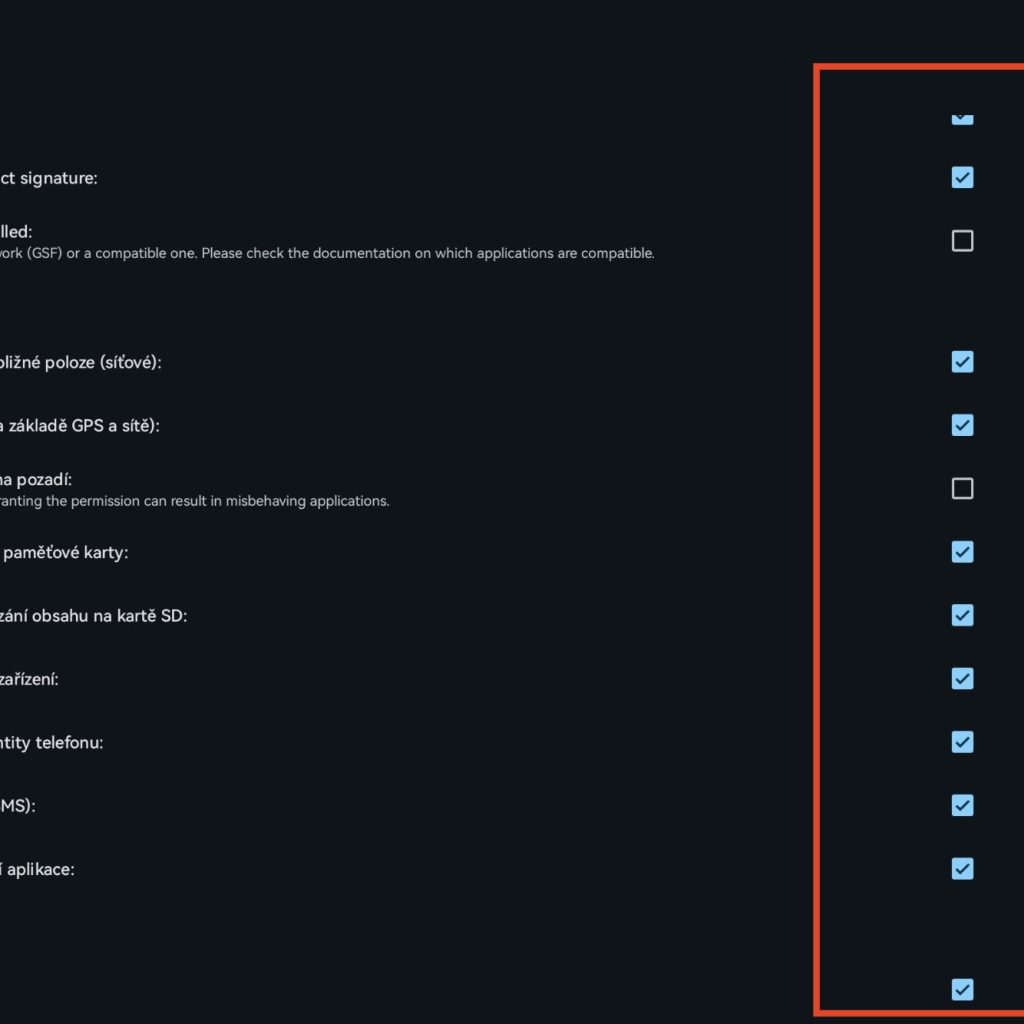Uncheck the checkbox in the 'MS):' row
The image size is (1024, 1024).
click(962, 805)
